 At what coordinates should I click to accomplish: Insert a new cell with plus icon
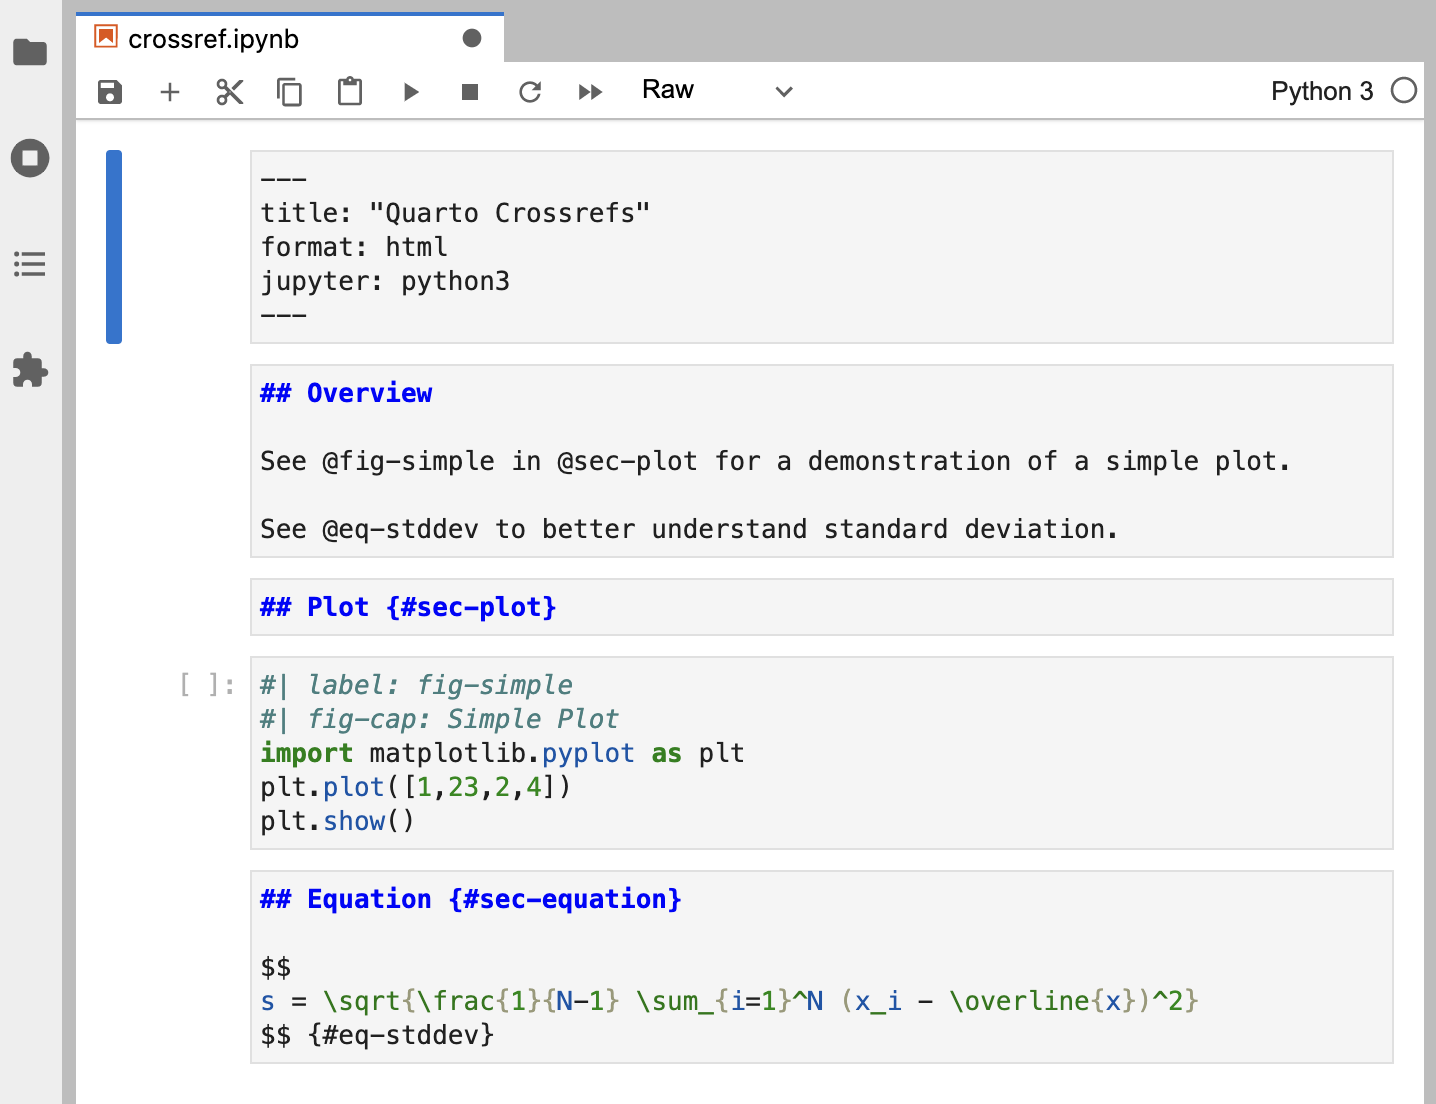point(170,92)
